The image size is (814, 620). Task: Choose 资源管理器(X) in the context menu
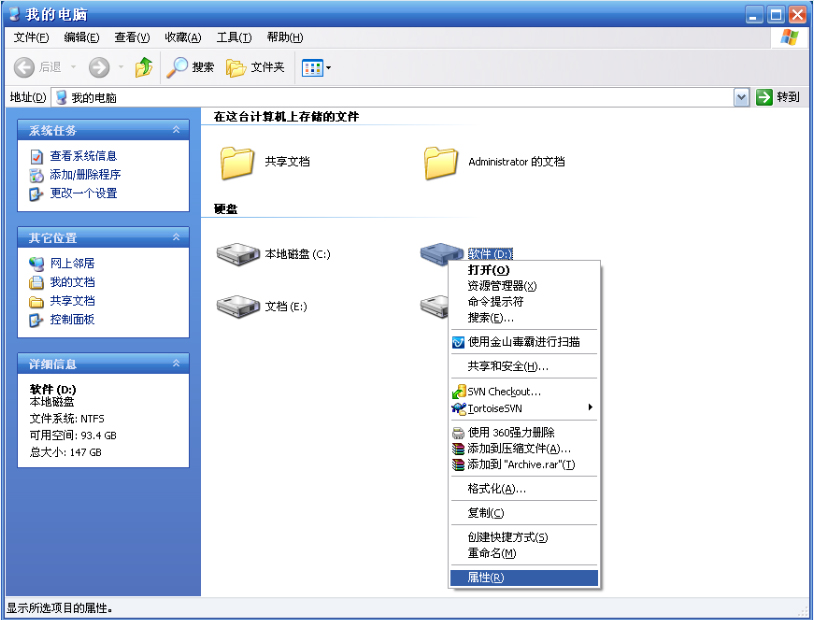pyautogui.click(x=524, y=286)
